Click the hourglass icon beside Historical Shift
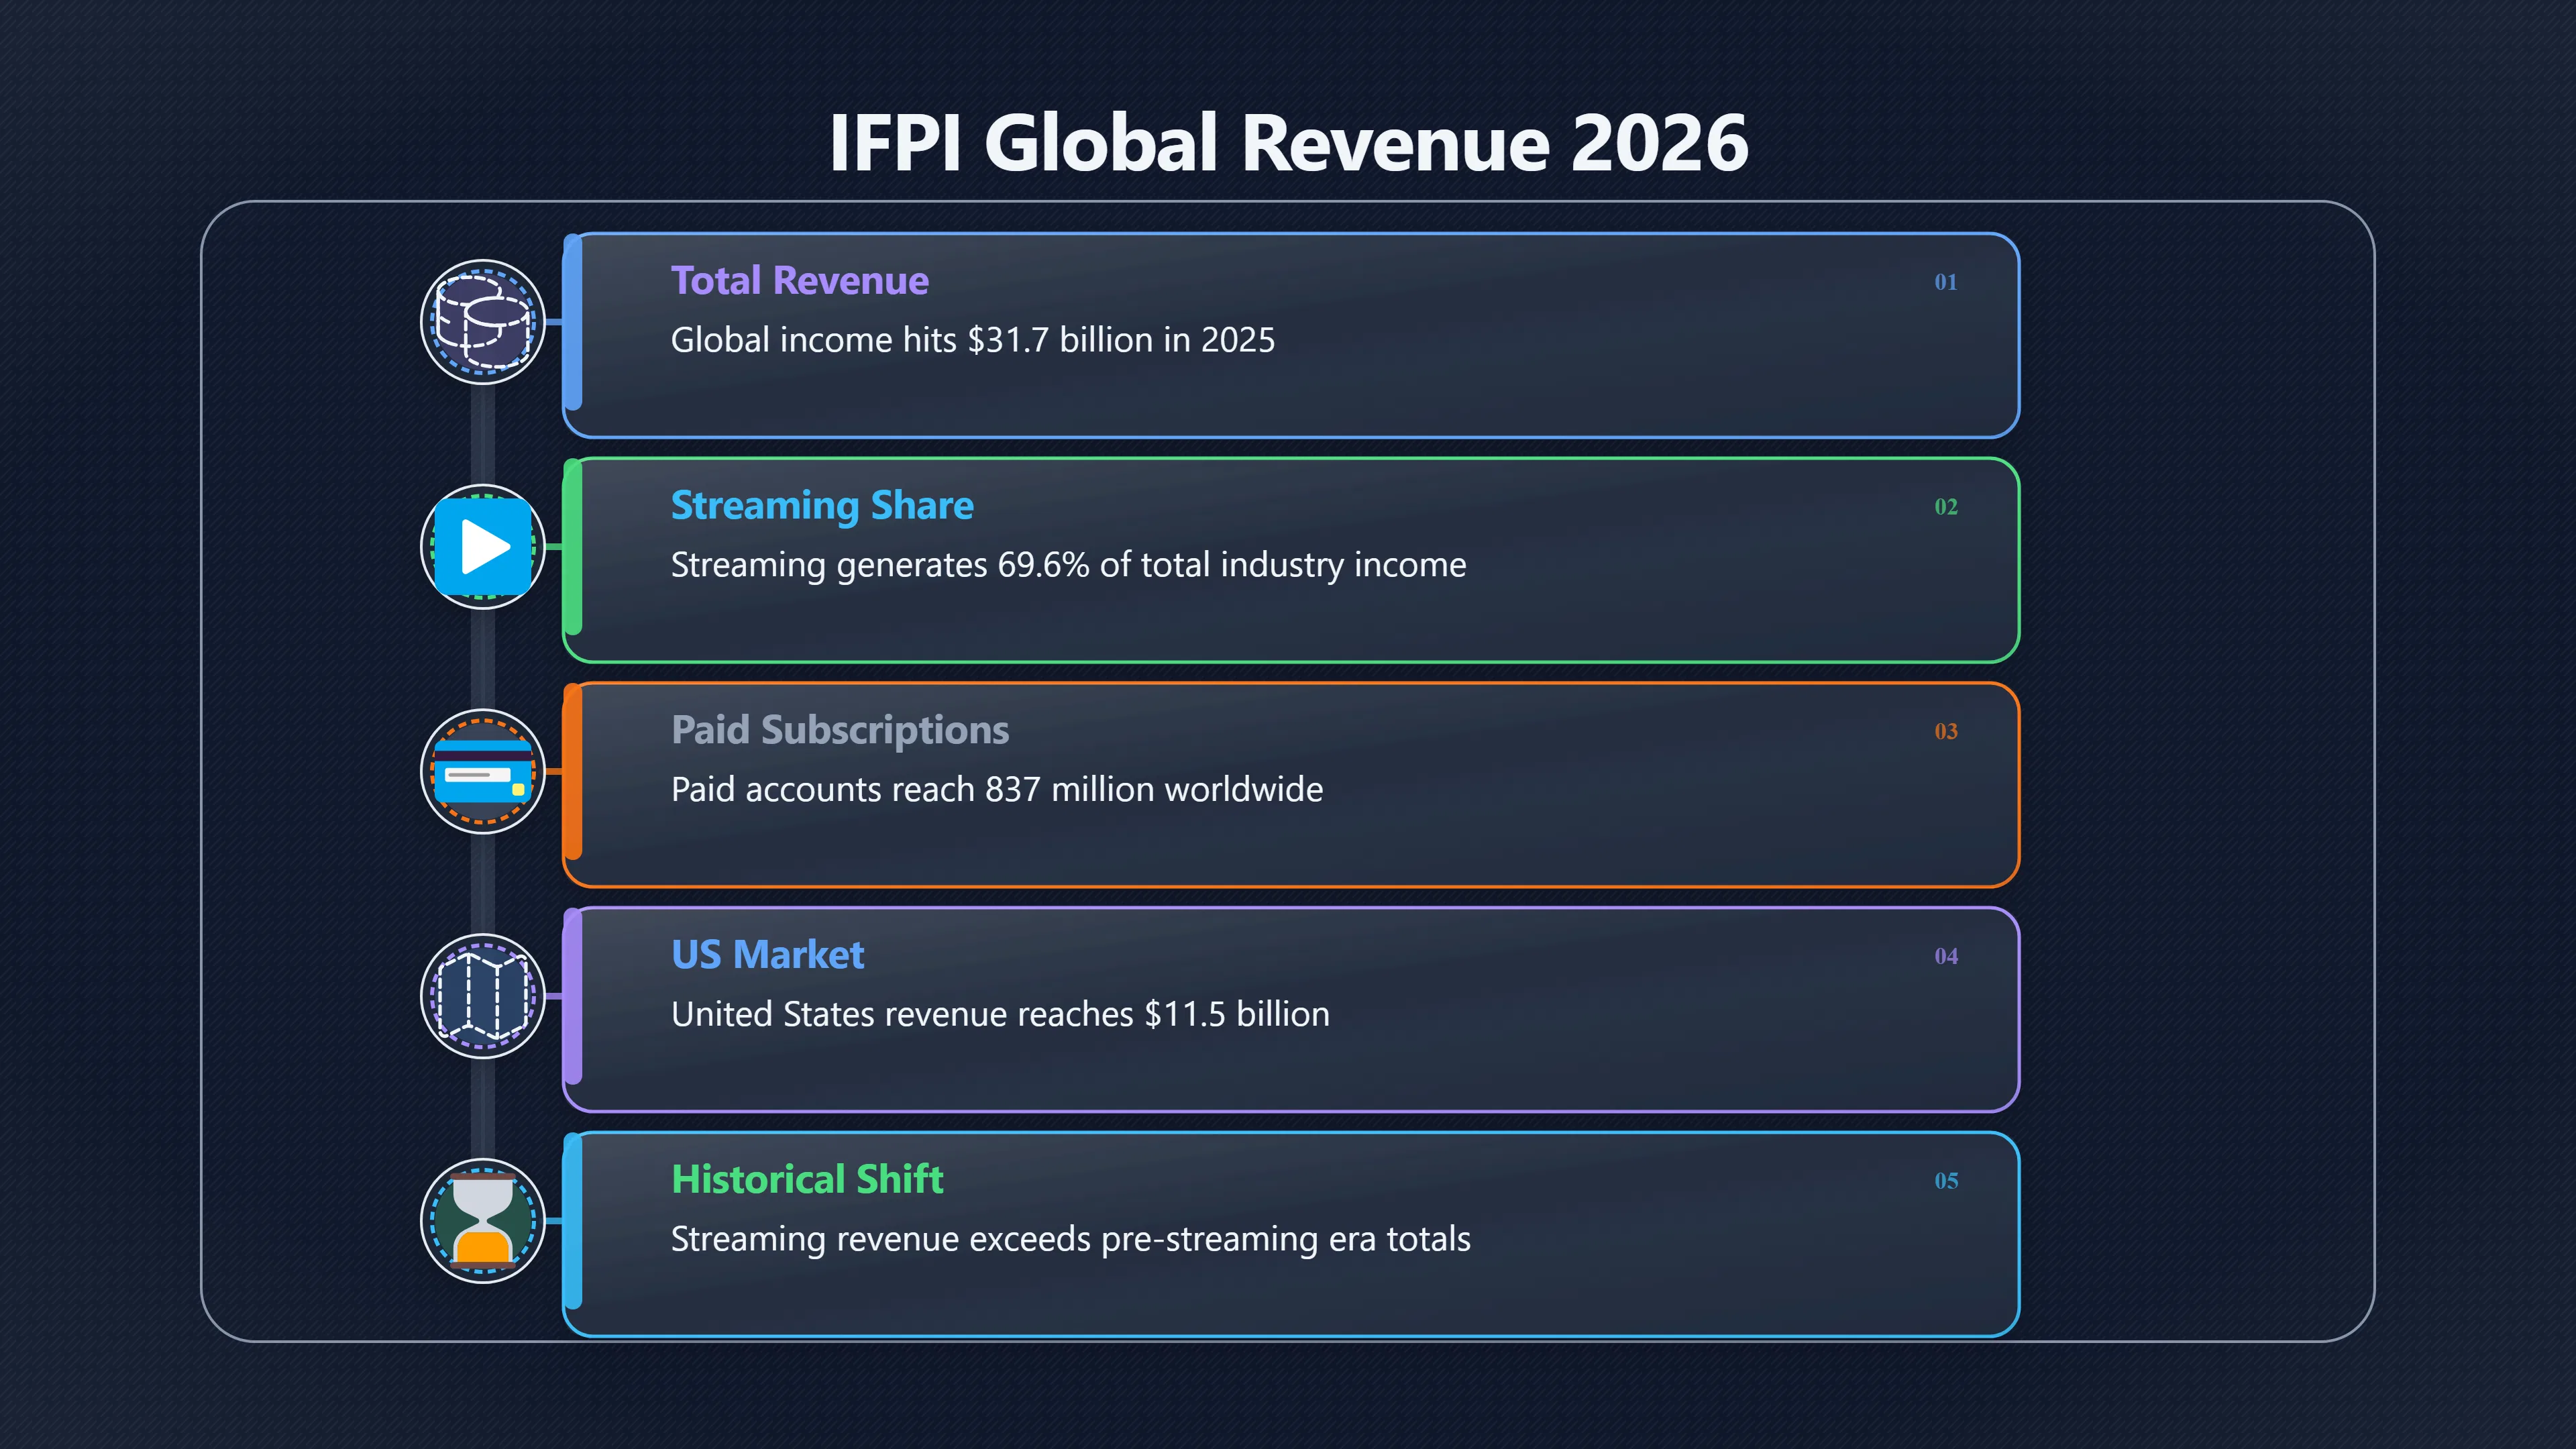This screenshot has width=2576, height=1449. 483,1220
